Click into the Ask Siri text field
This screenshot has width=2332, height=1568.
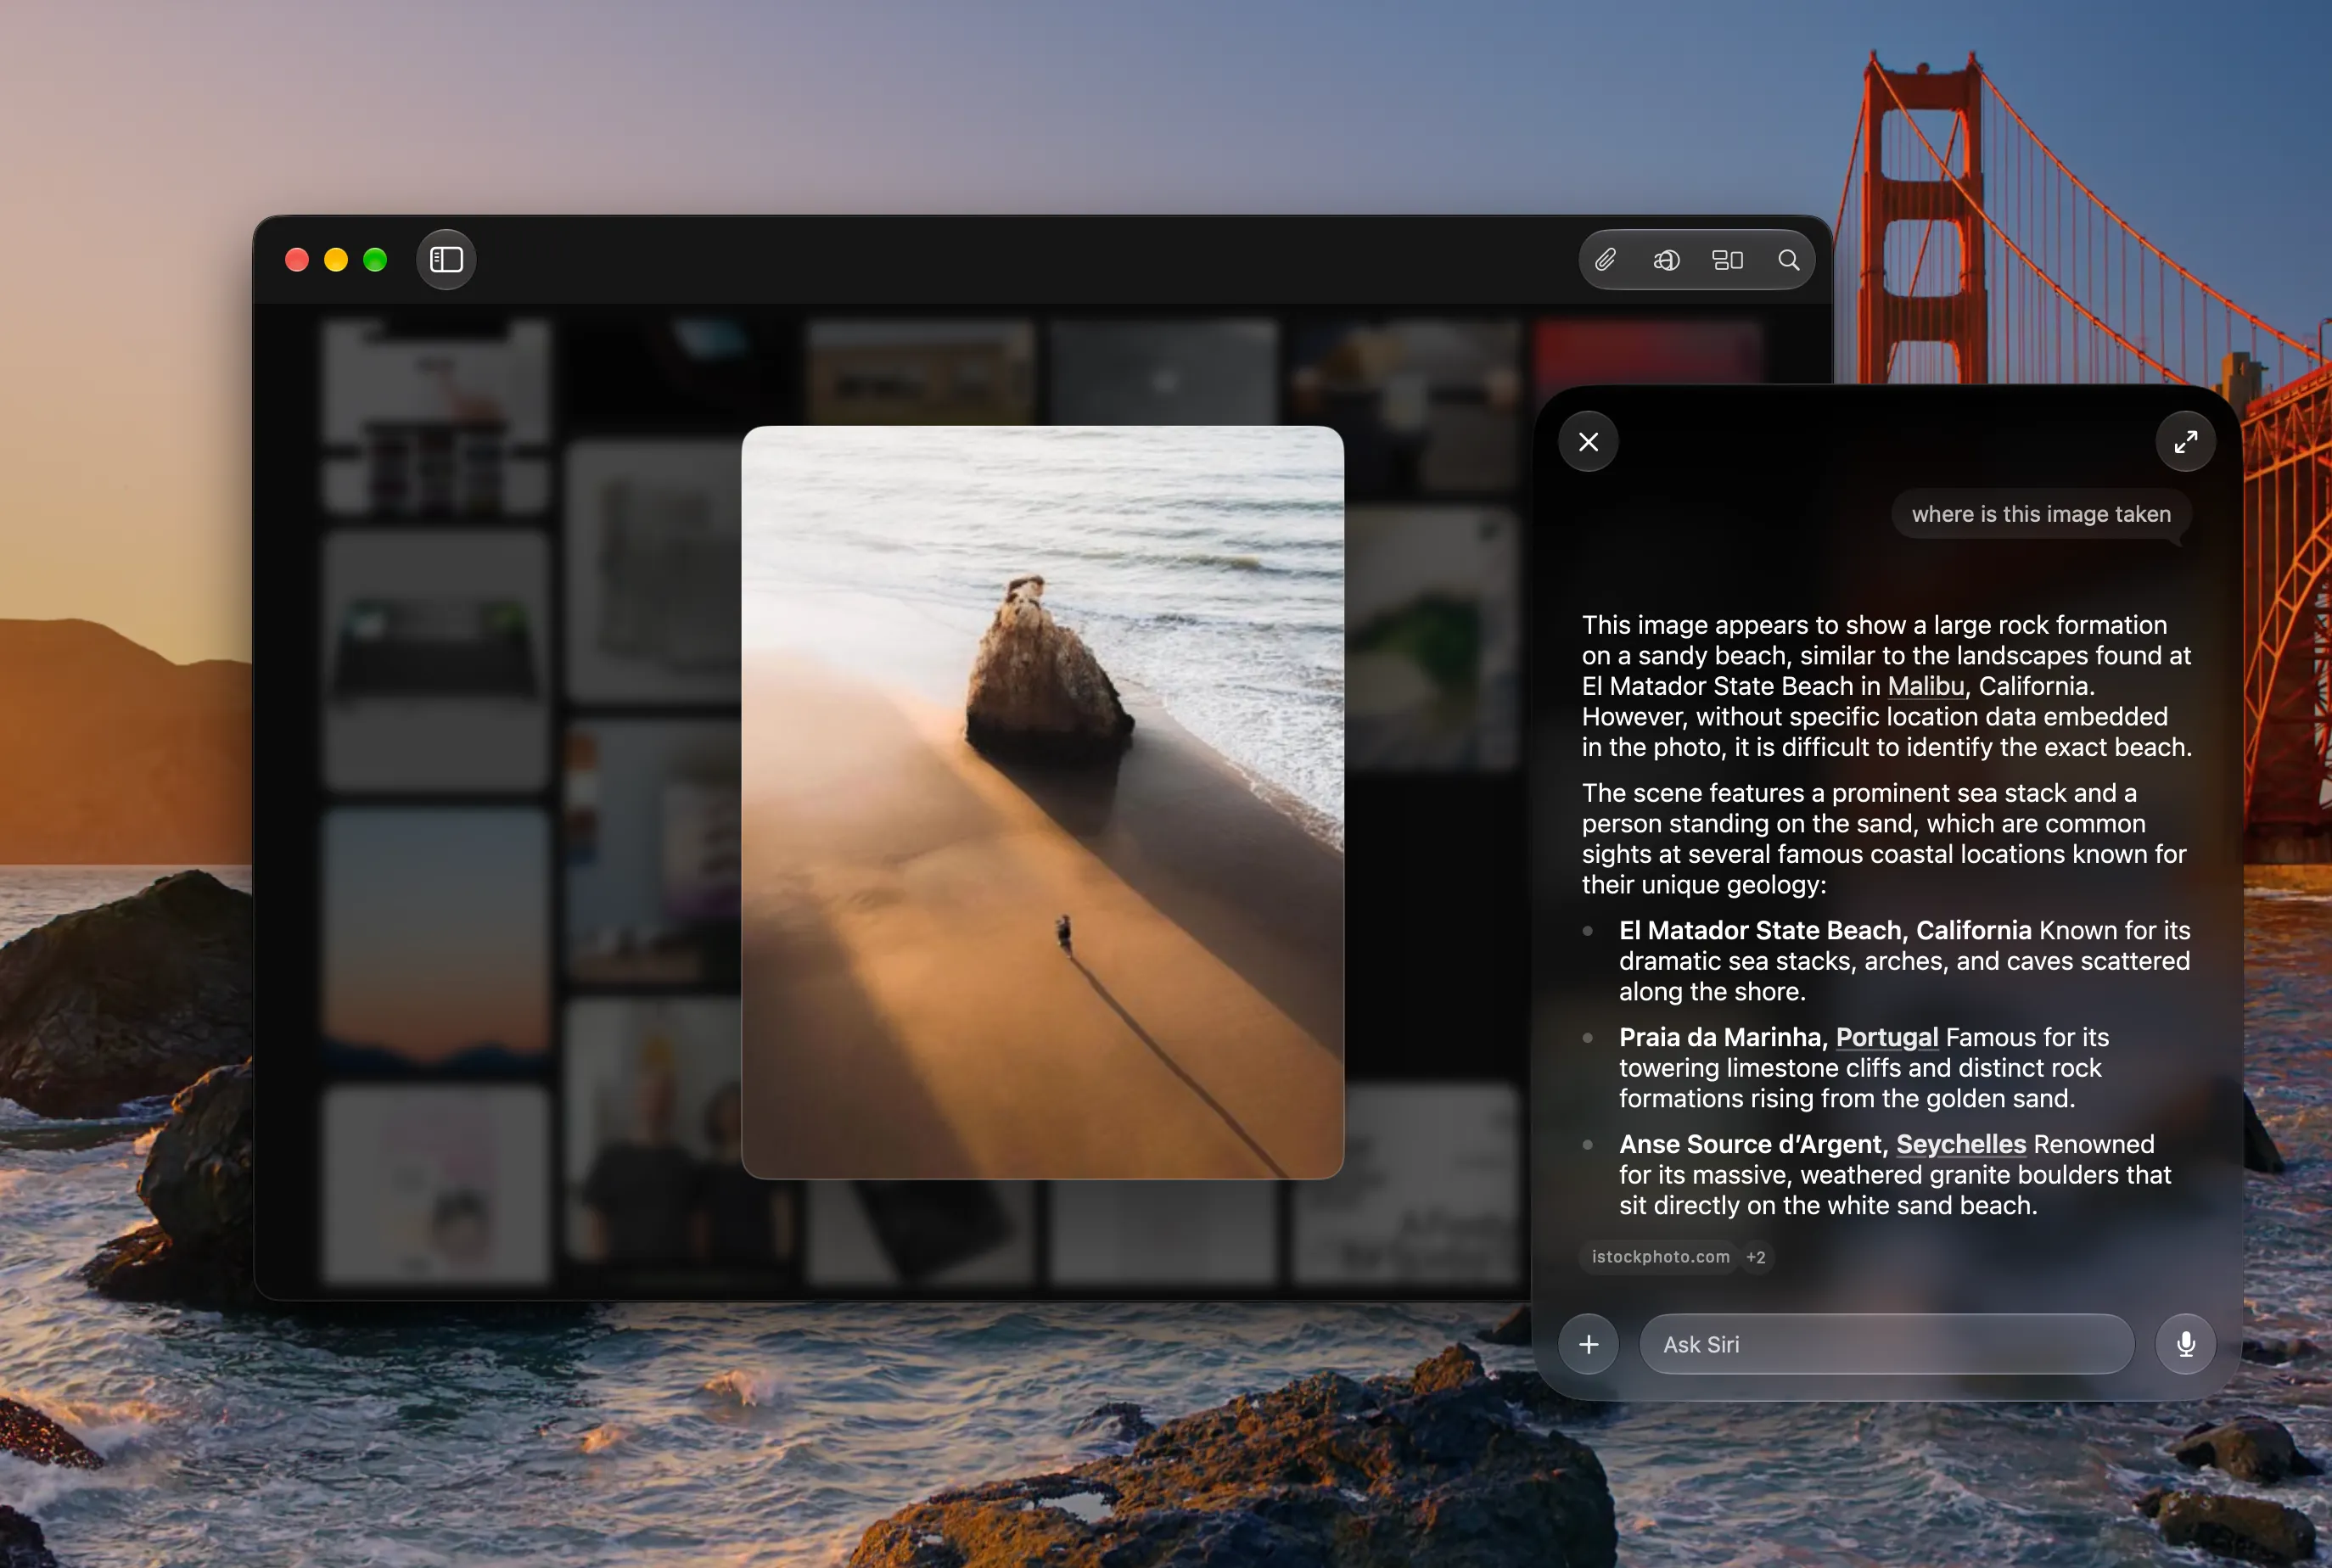coord(1886,1344)
